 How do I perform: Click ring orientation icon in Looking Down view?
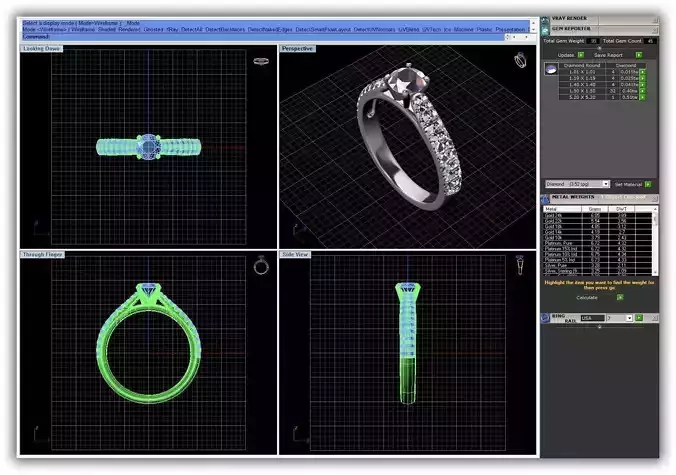pyautogui.click(x=261, y=61)
